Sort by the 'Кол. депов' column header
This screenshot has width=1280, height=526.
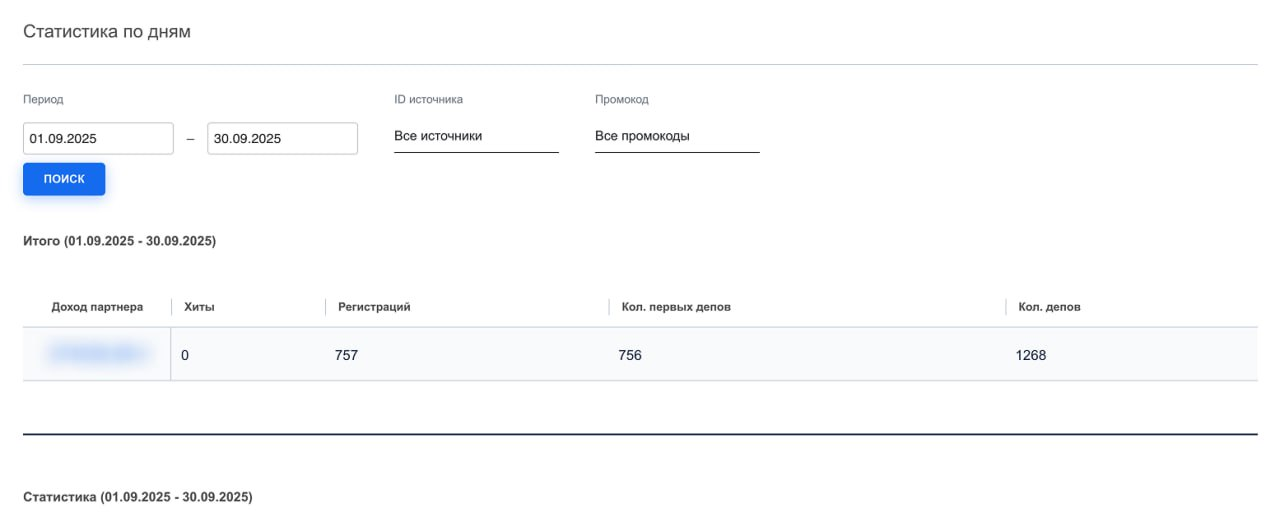[1049, 307]
